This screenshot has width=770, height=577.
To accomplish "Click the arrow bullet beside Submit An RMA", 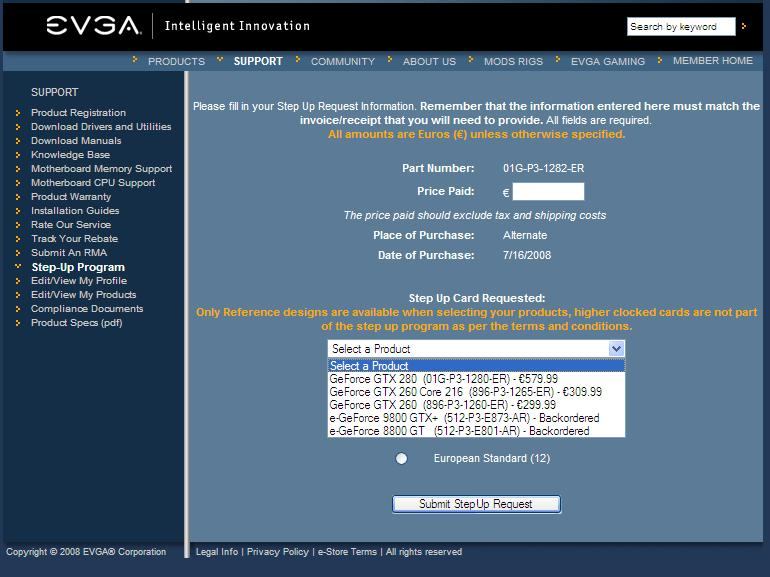I will point(18,253).
